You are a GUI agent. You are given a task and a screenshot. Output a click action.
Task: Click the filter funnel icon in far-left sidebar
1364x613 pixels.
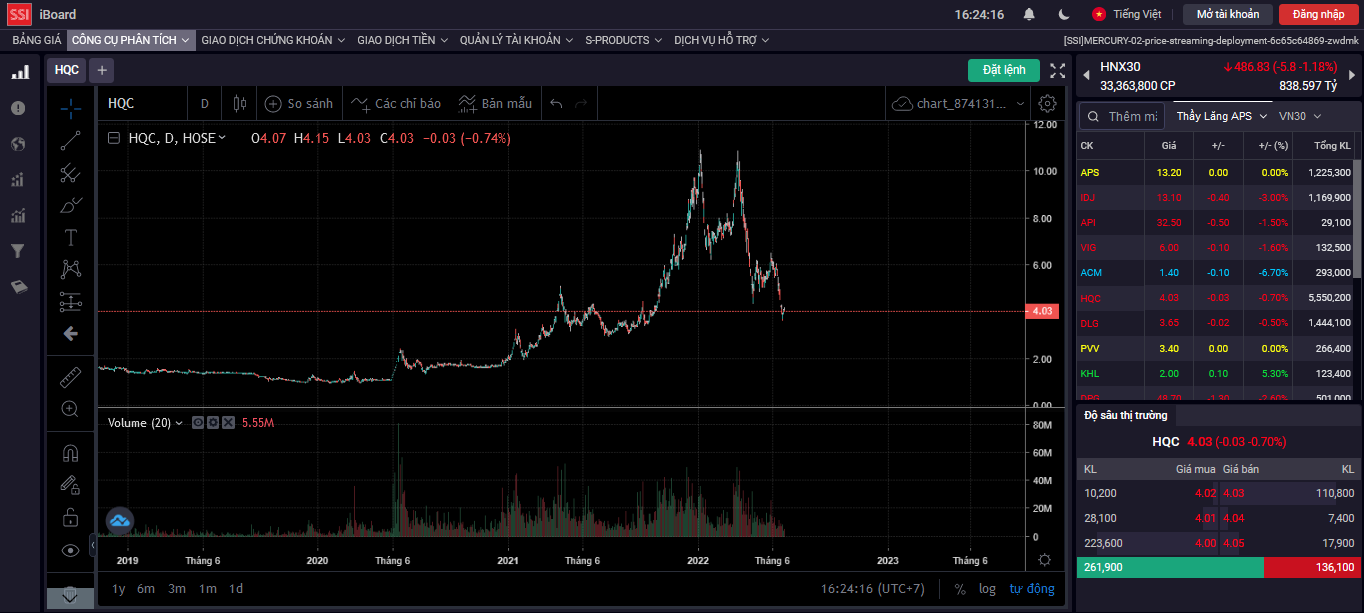click(x=18, y=251)
